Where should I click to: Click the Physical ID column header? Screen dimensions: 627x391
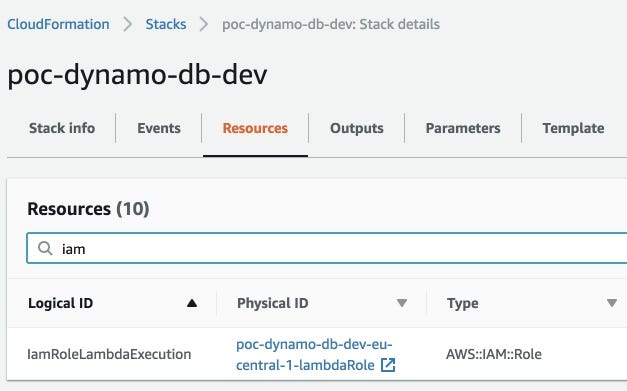pyautogui.click(x=273, y=303)
